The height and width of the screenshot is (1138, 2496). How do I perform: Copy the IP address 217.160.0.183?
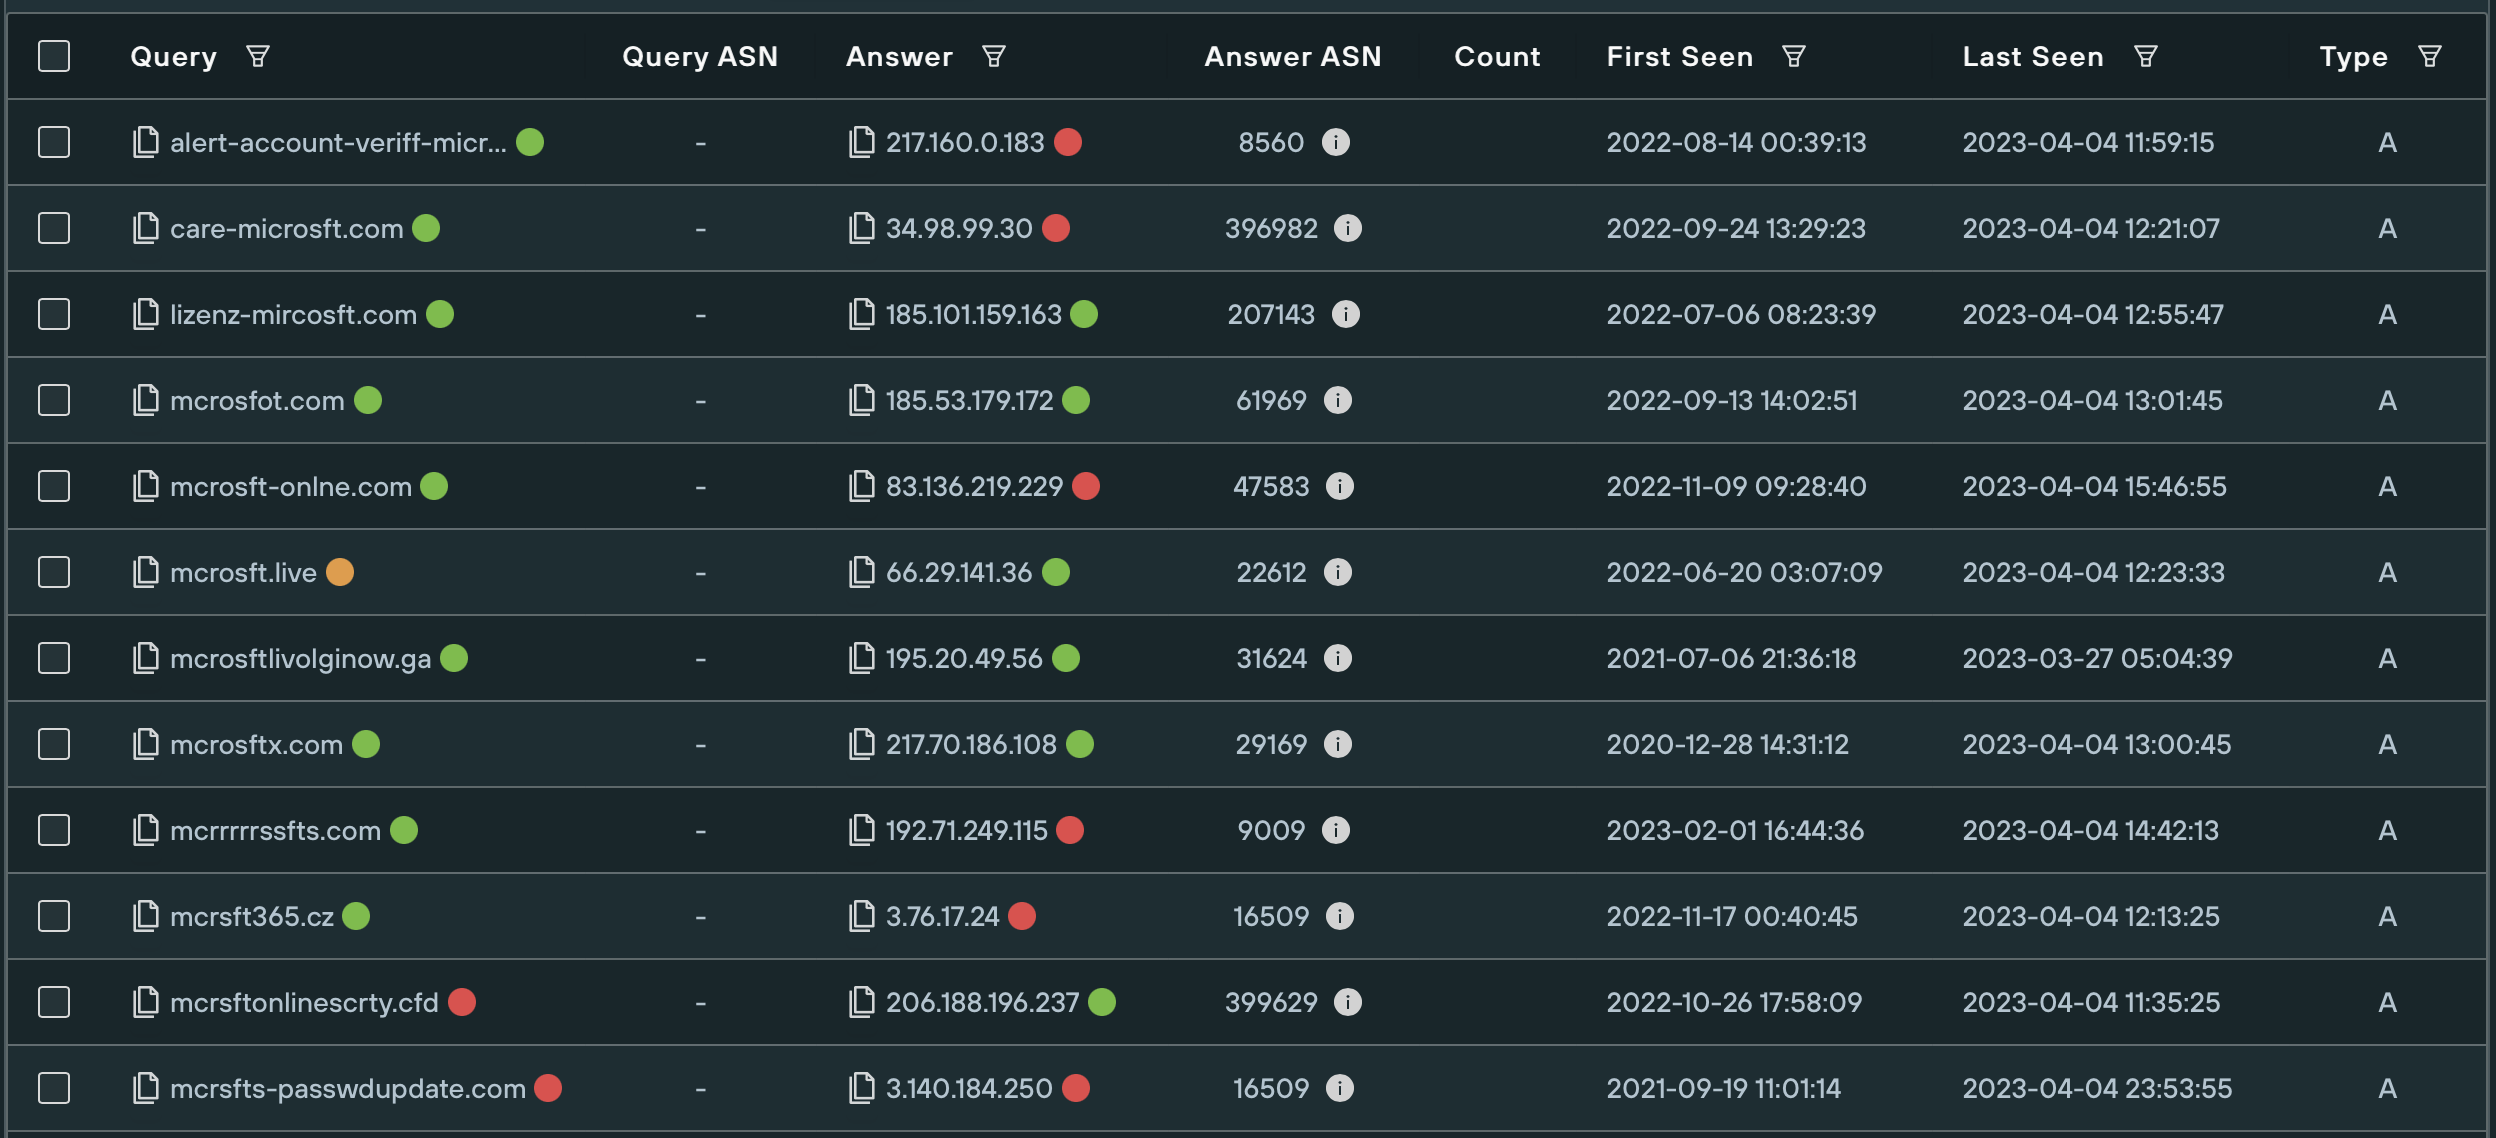tap(860, 142)
